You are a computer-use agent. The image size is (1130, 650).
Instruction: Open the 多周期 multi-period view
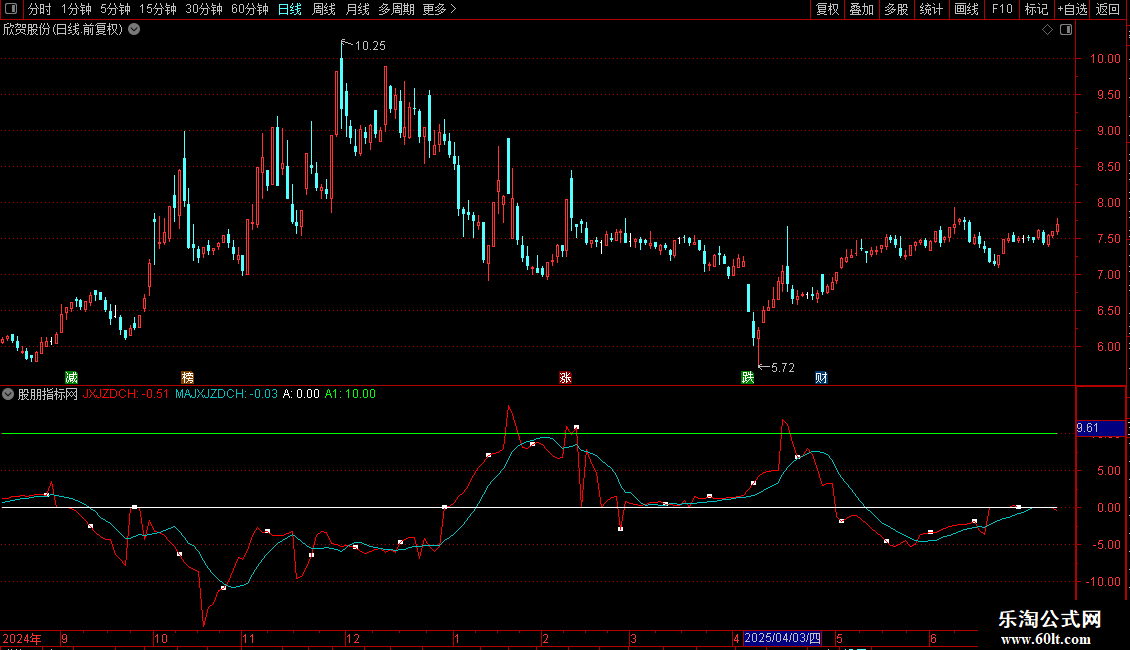[x=396, y=9]
